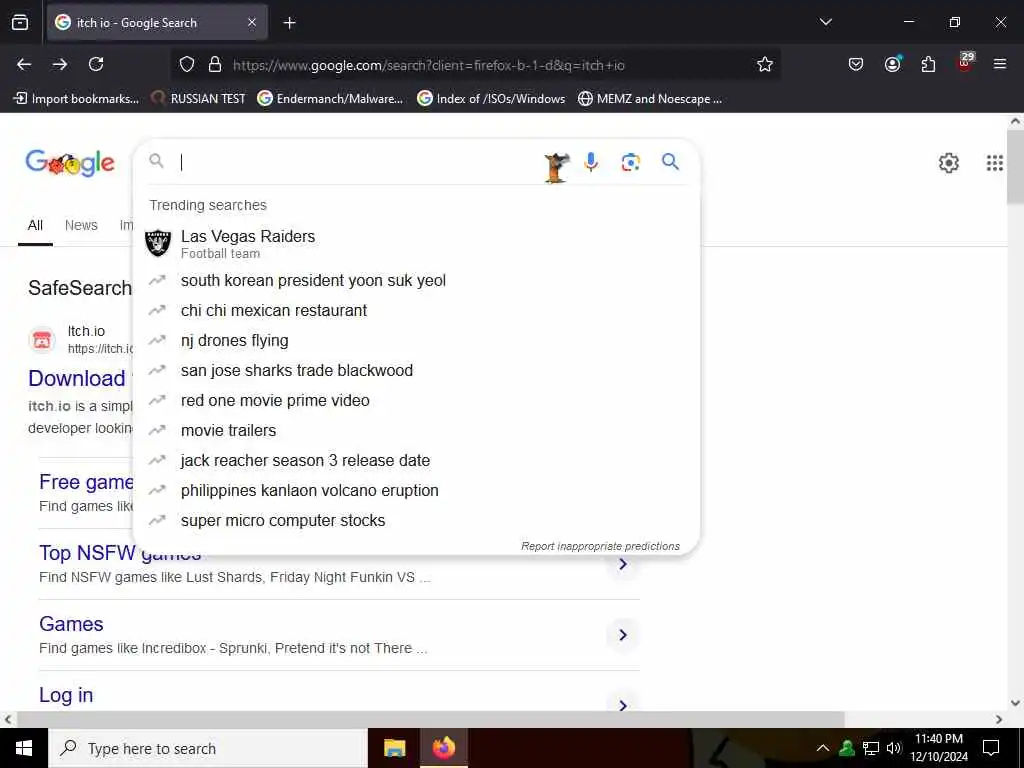The image size is (1024, 768).
Task: Switch to the News results tab
Action: [x=81, y=225]
